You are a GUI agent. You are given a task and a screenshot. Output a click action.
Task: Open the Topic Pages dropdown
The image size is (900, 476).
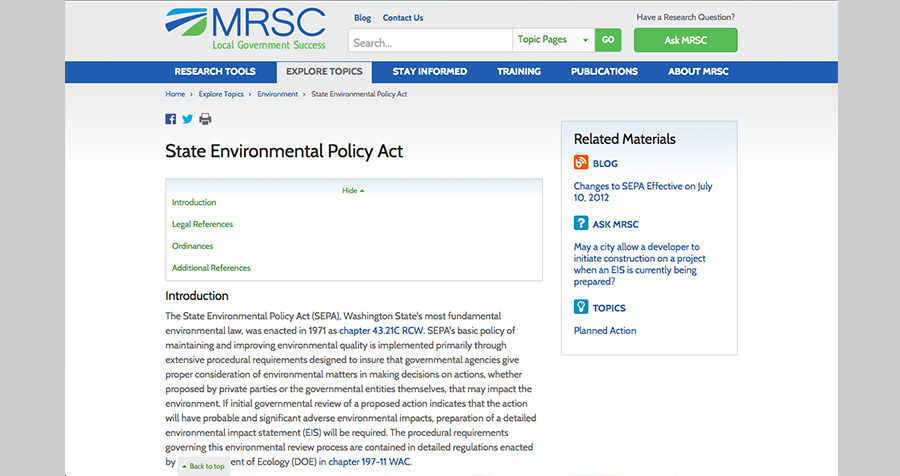pyautogui.click(x=554, y=40)
